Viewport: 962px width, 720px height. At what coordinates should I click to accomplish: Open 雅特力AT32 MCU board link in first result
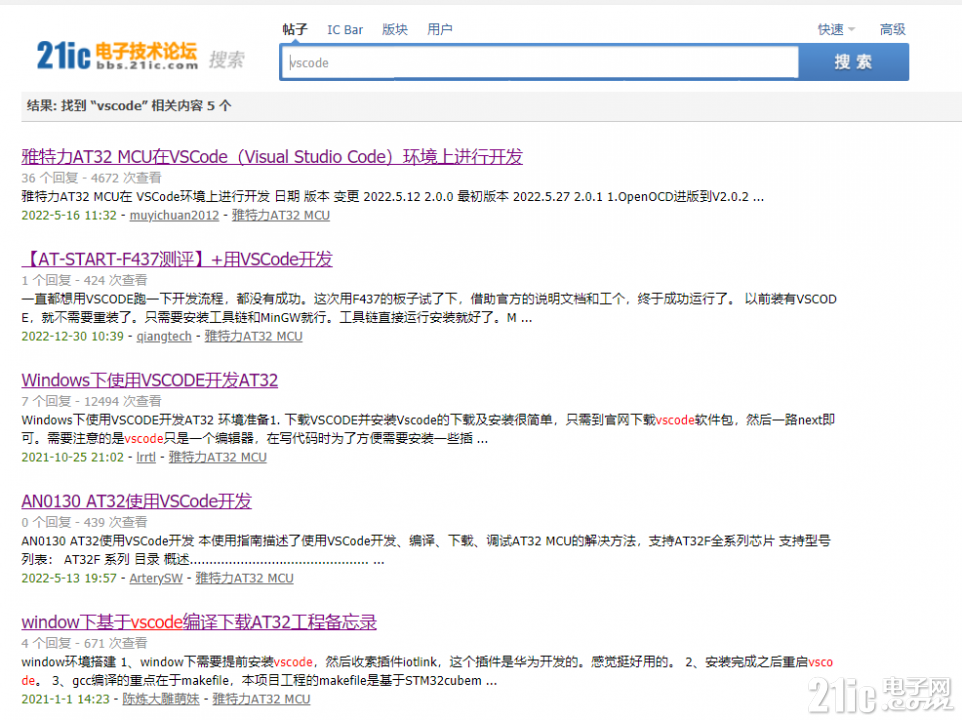[281, 215]
